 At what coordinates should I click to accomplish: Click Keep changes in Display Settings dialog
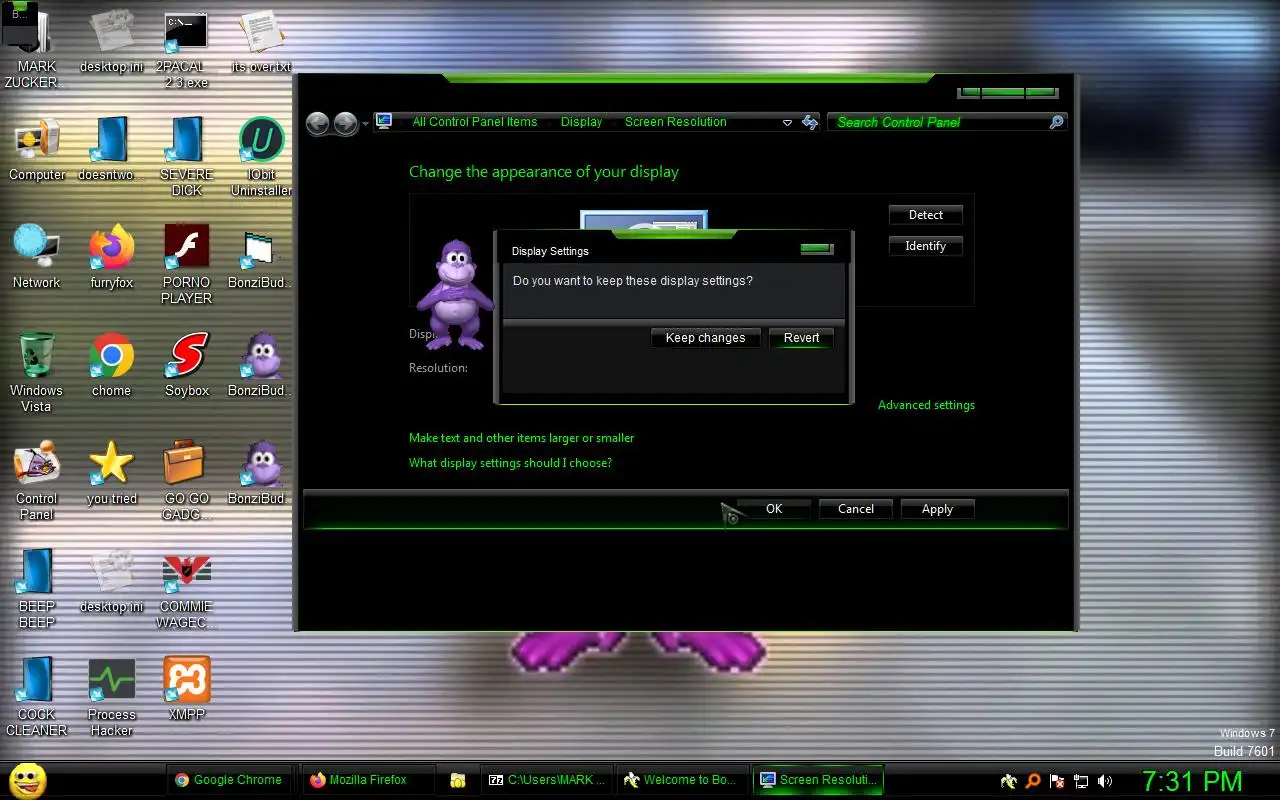[705, 338]
